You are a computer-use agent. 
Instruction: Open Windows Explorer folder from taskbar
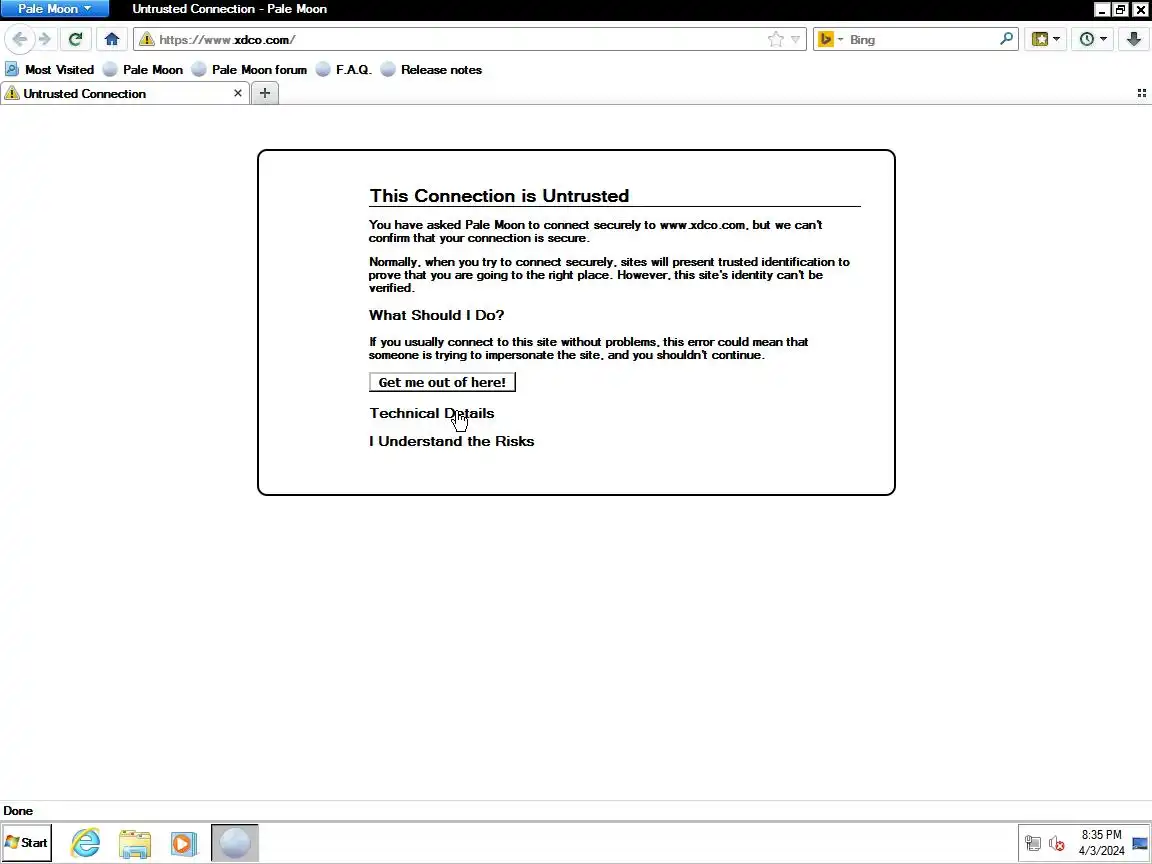pos(134,843)
